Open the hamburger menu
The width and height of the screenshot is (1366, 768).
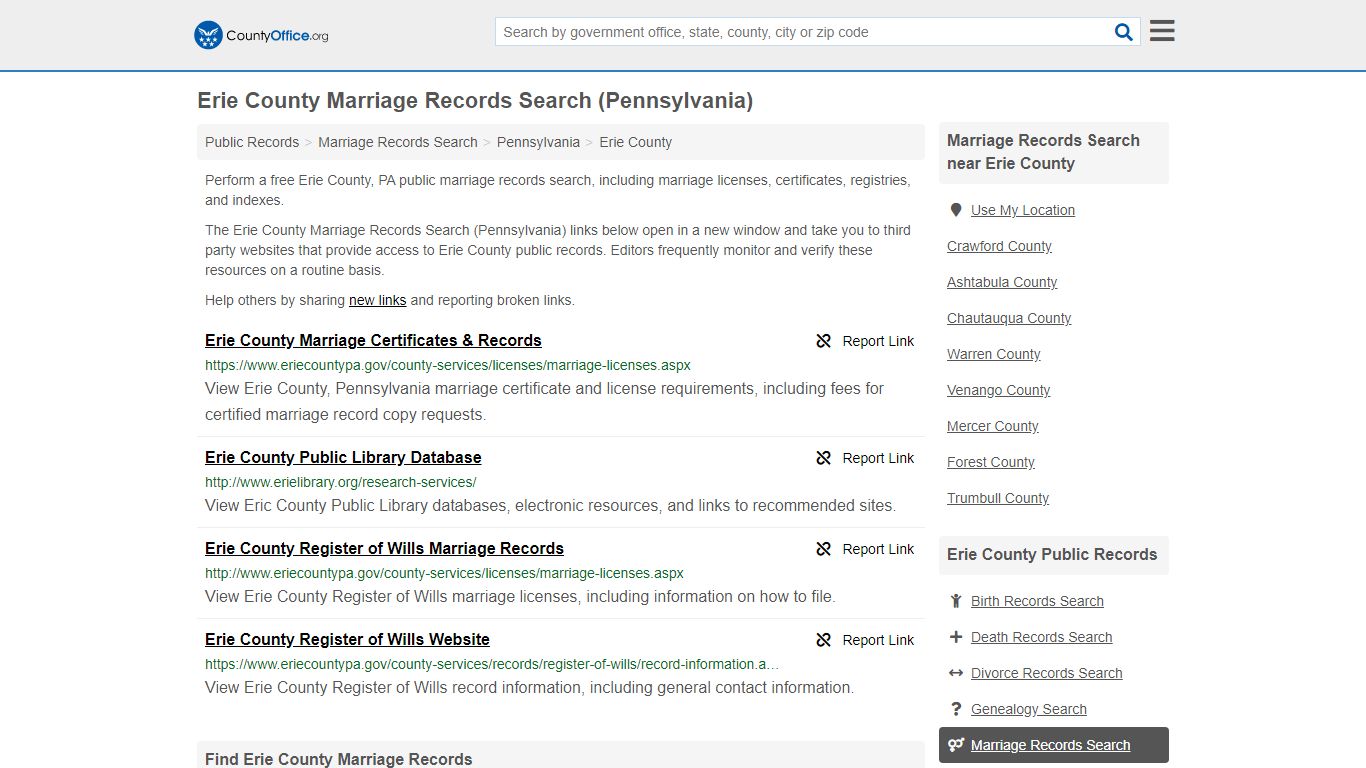[1162, 31]
